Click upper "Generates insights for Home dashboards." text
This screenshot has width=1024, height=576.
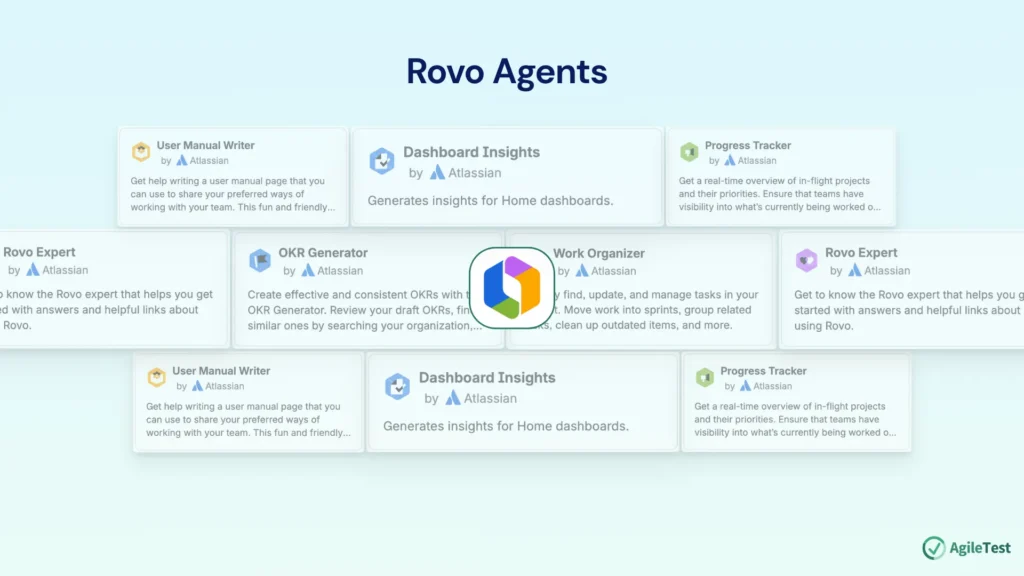tap(490, 200)
